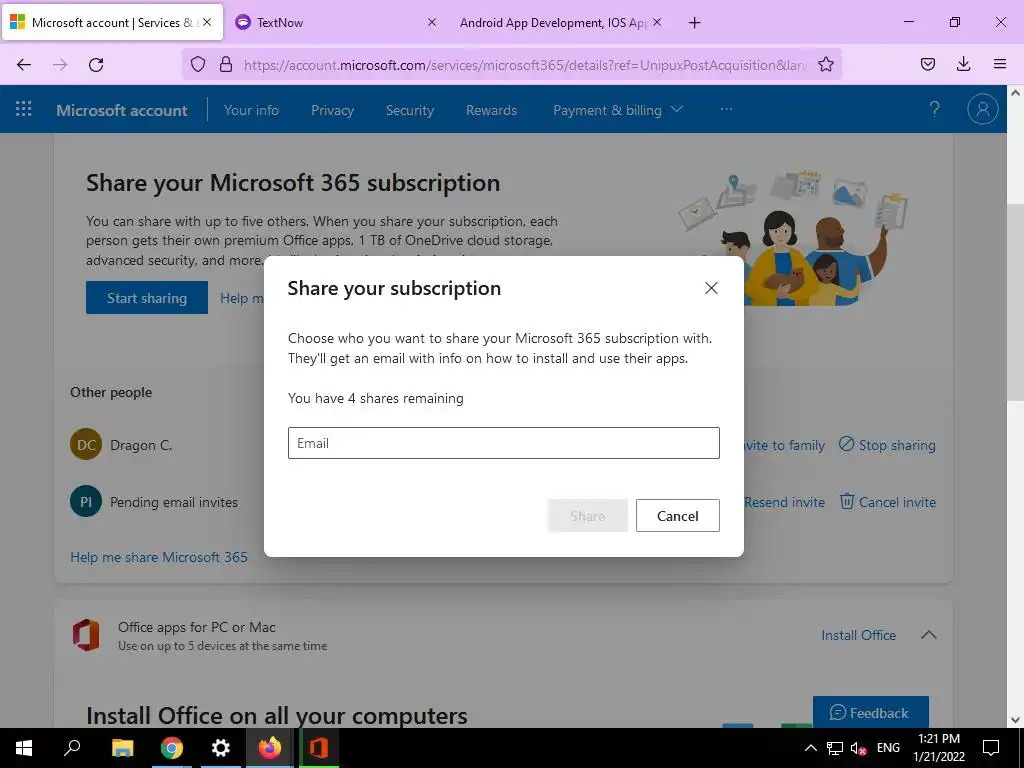Open the Your info page
Image resolution: width=1024 pixels, height=768 pixels.
tap(251, 110)
